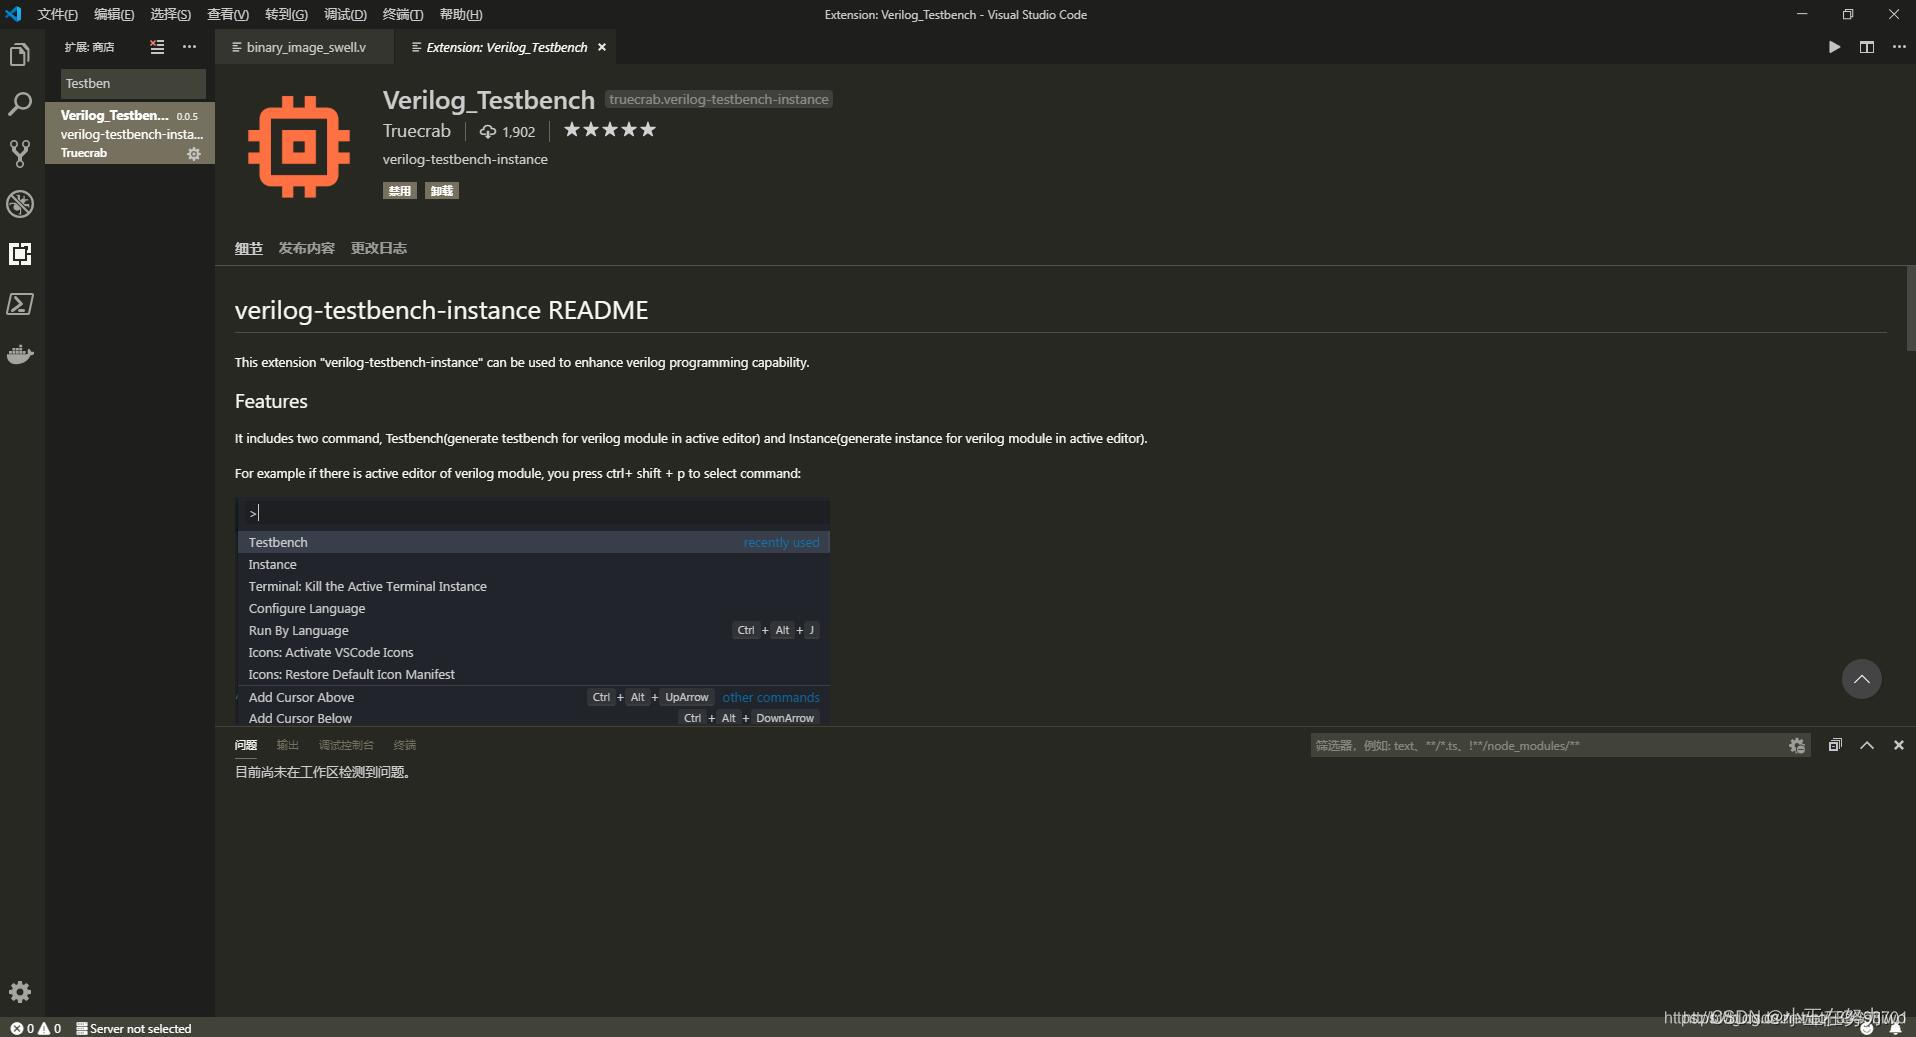
Task: Open 文件(F) menu
Action: [57, 14]
